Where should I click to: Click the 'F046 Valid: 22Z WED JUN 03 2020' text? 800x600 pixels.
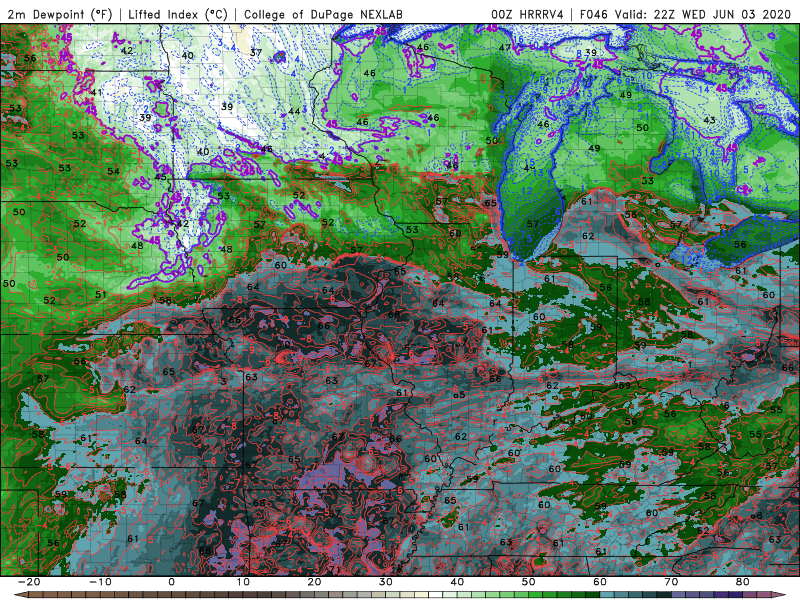(688, 14)
